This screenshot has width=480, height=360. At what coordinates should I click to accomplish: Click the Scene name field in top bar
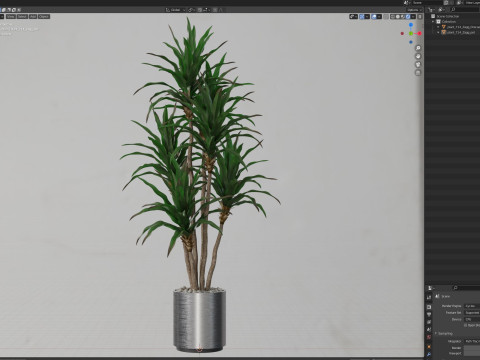pyautogui.click(x=427, y=3)
